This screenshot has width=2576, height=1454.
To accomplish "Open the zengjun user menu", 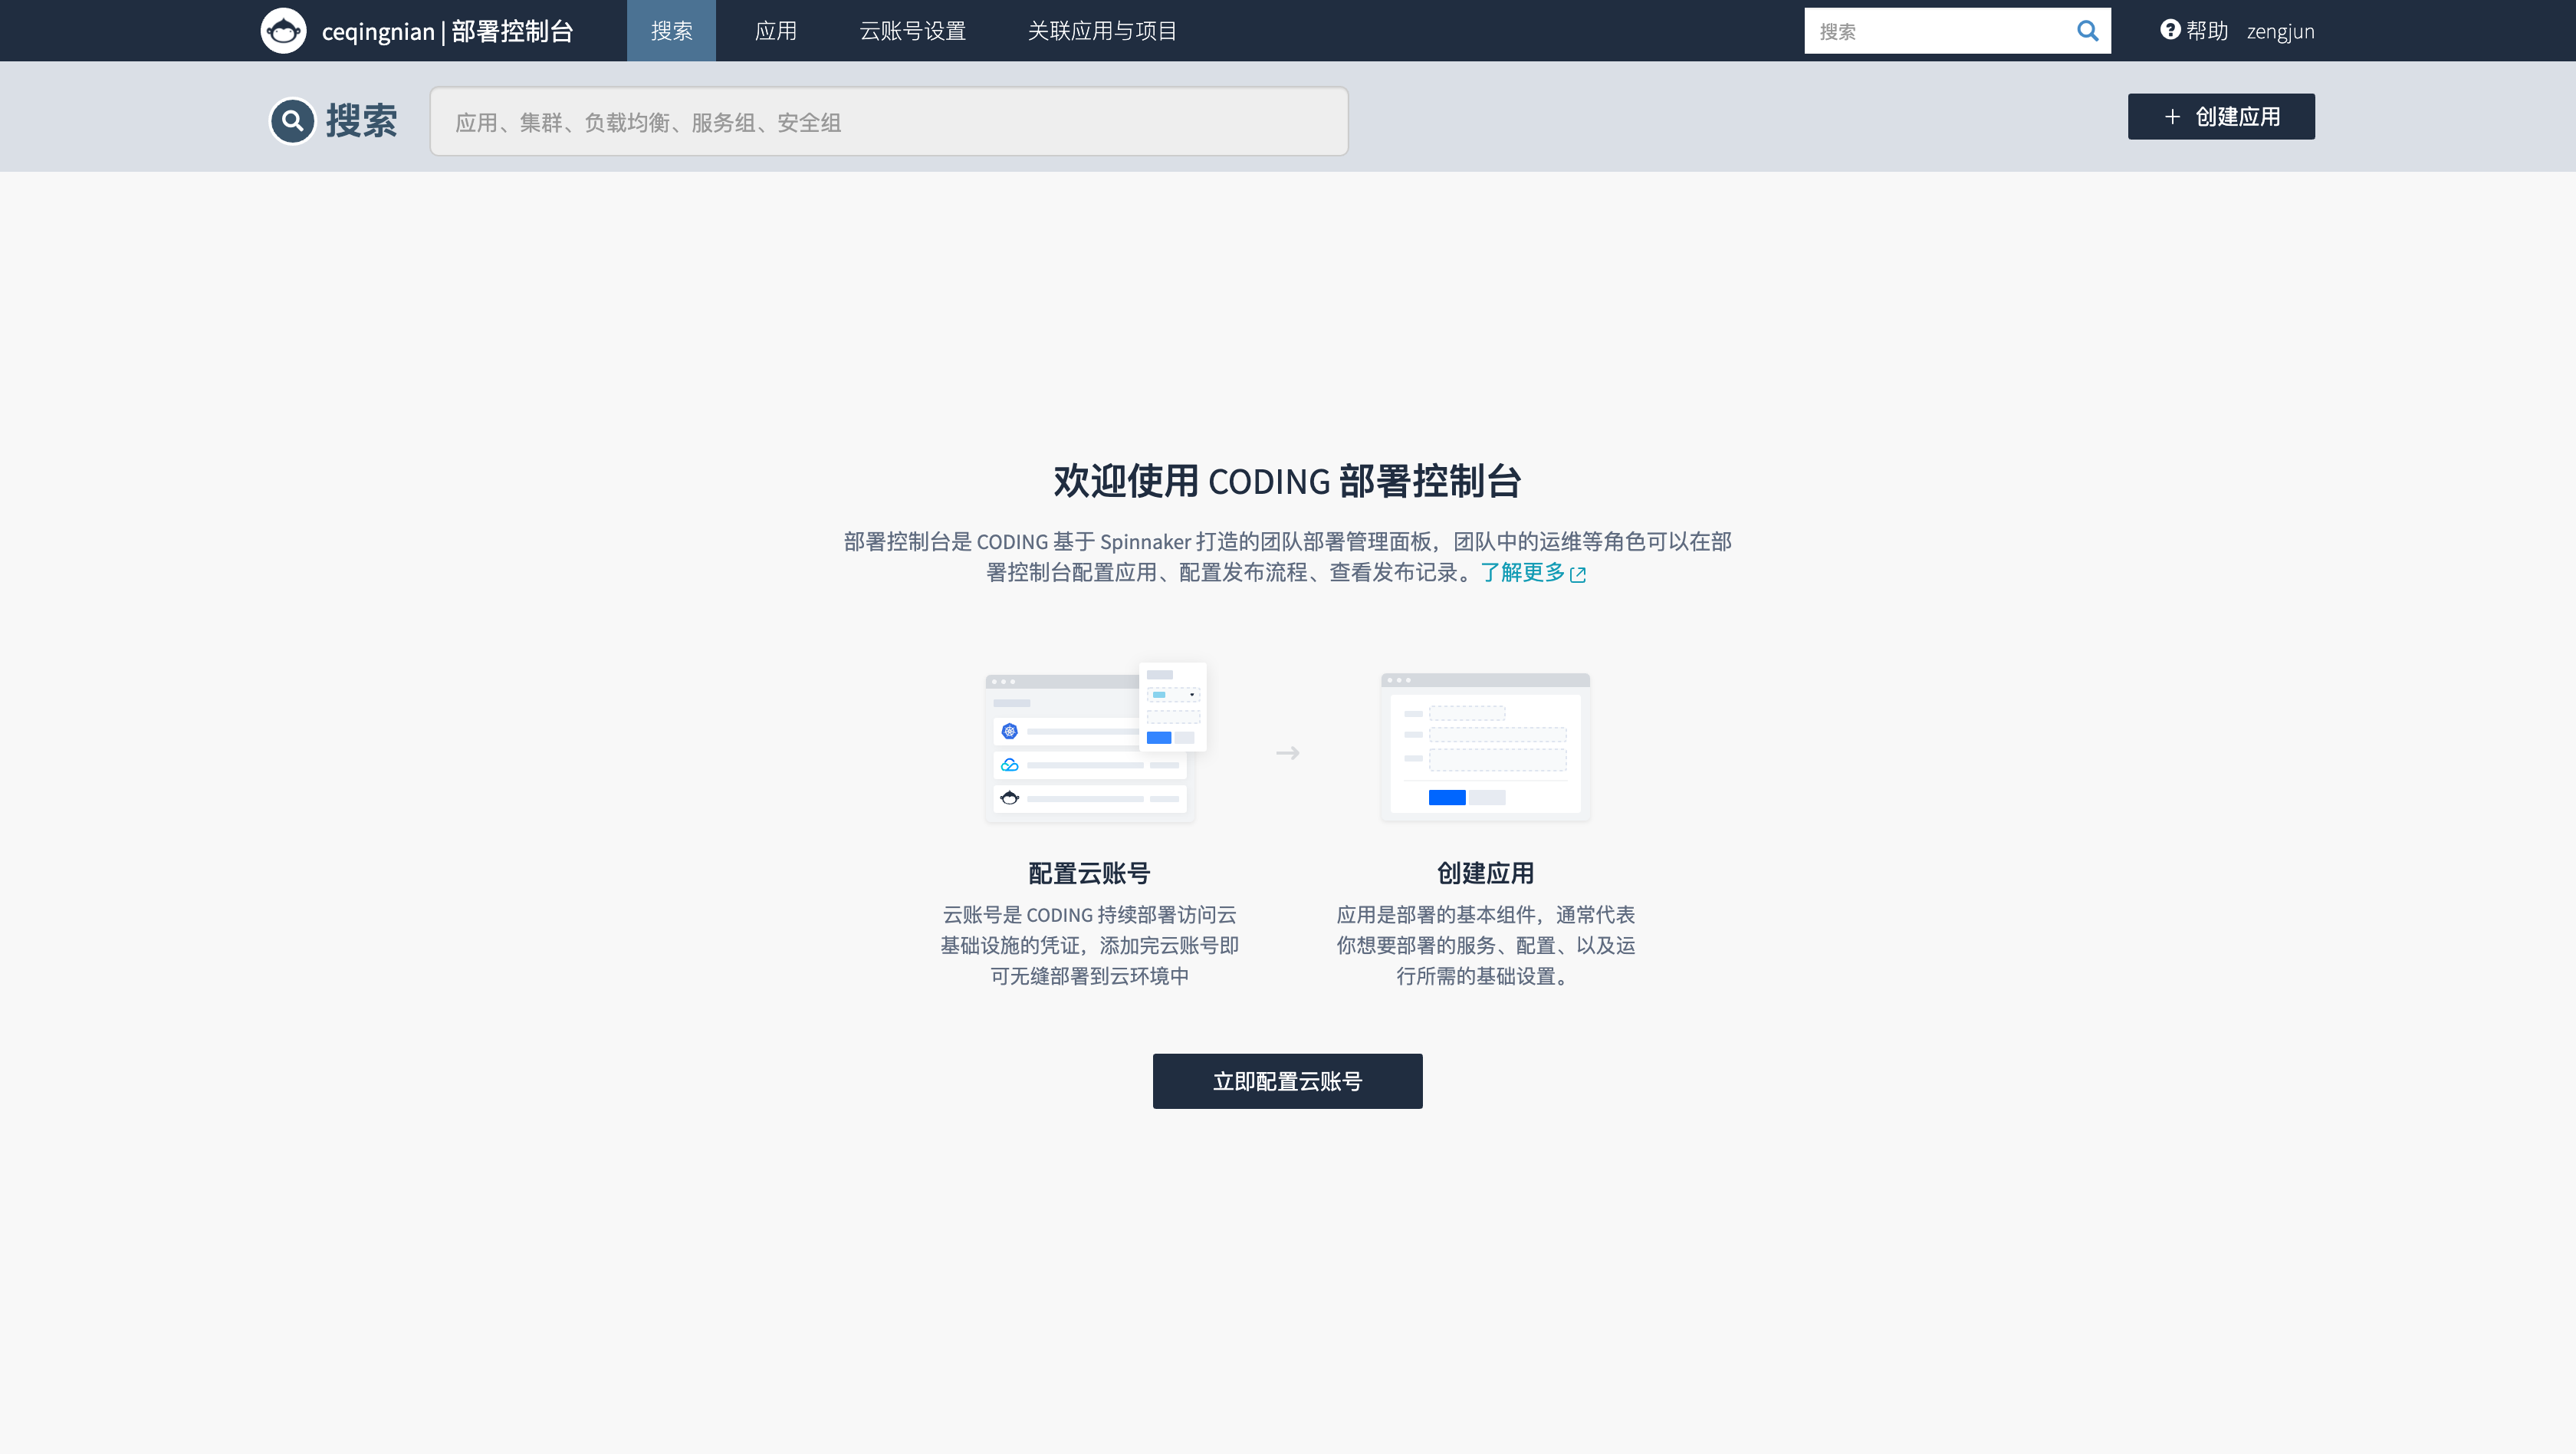I will [2280, 31].
